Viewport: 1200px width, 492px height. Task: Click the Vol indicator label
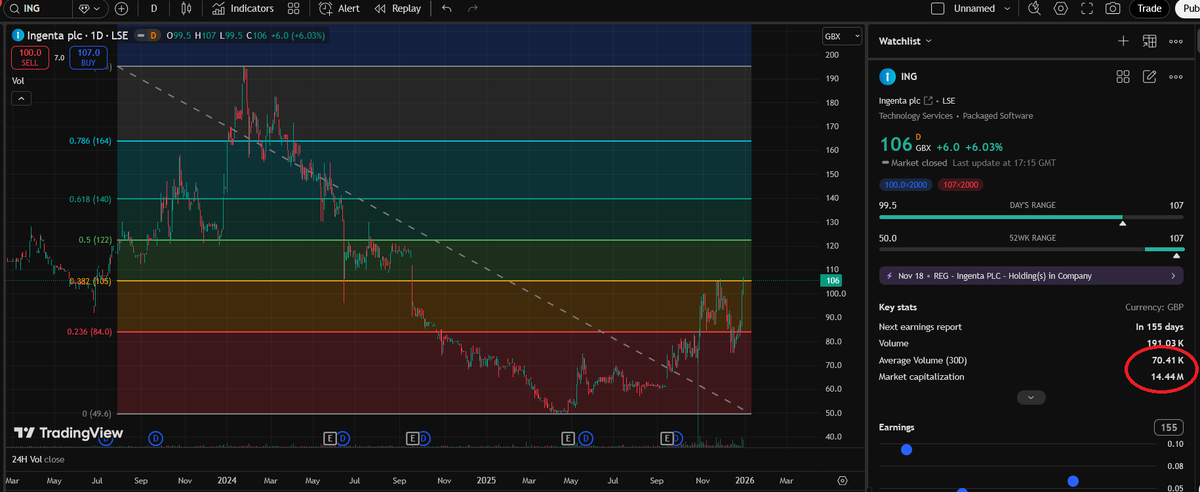pos(18,80)
